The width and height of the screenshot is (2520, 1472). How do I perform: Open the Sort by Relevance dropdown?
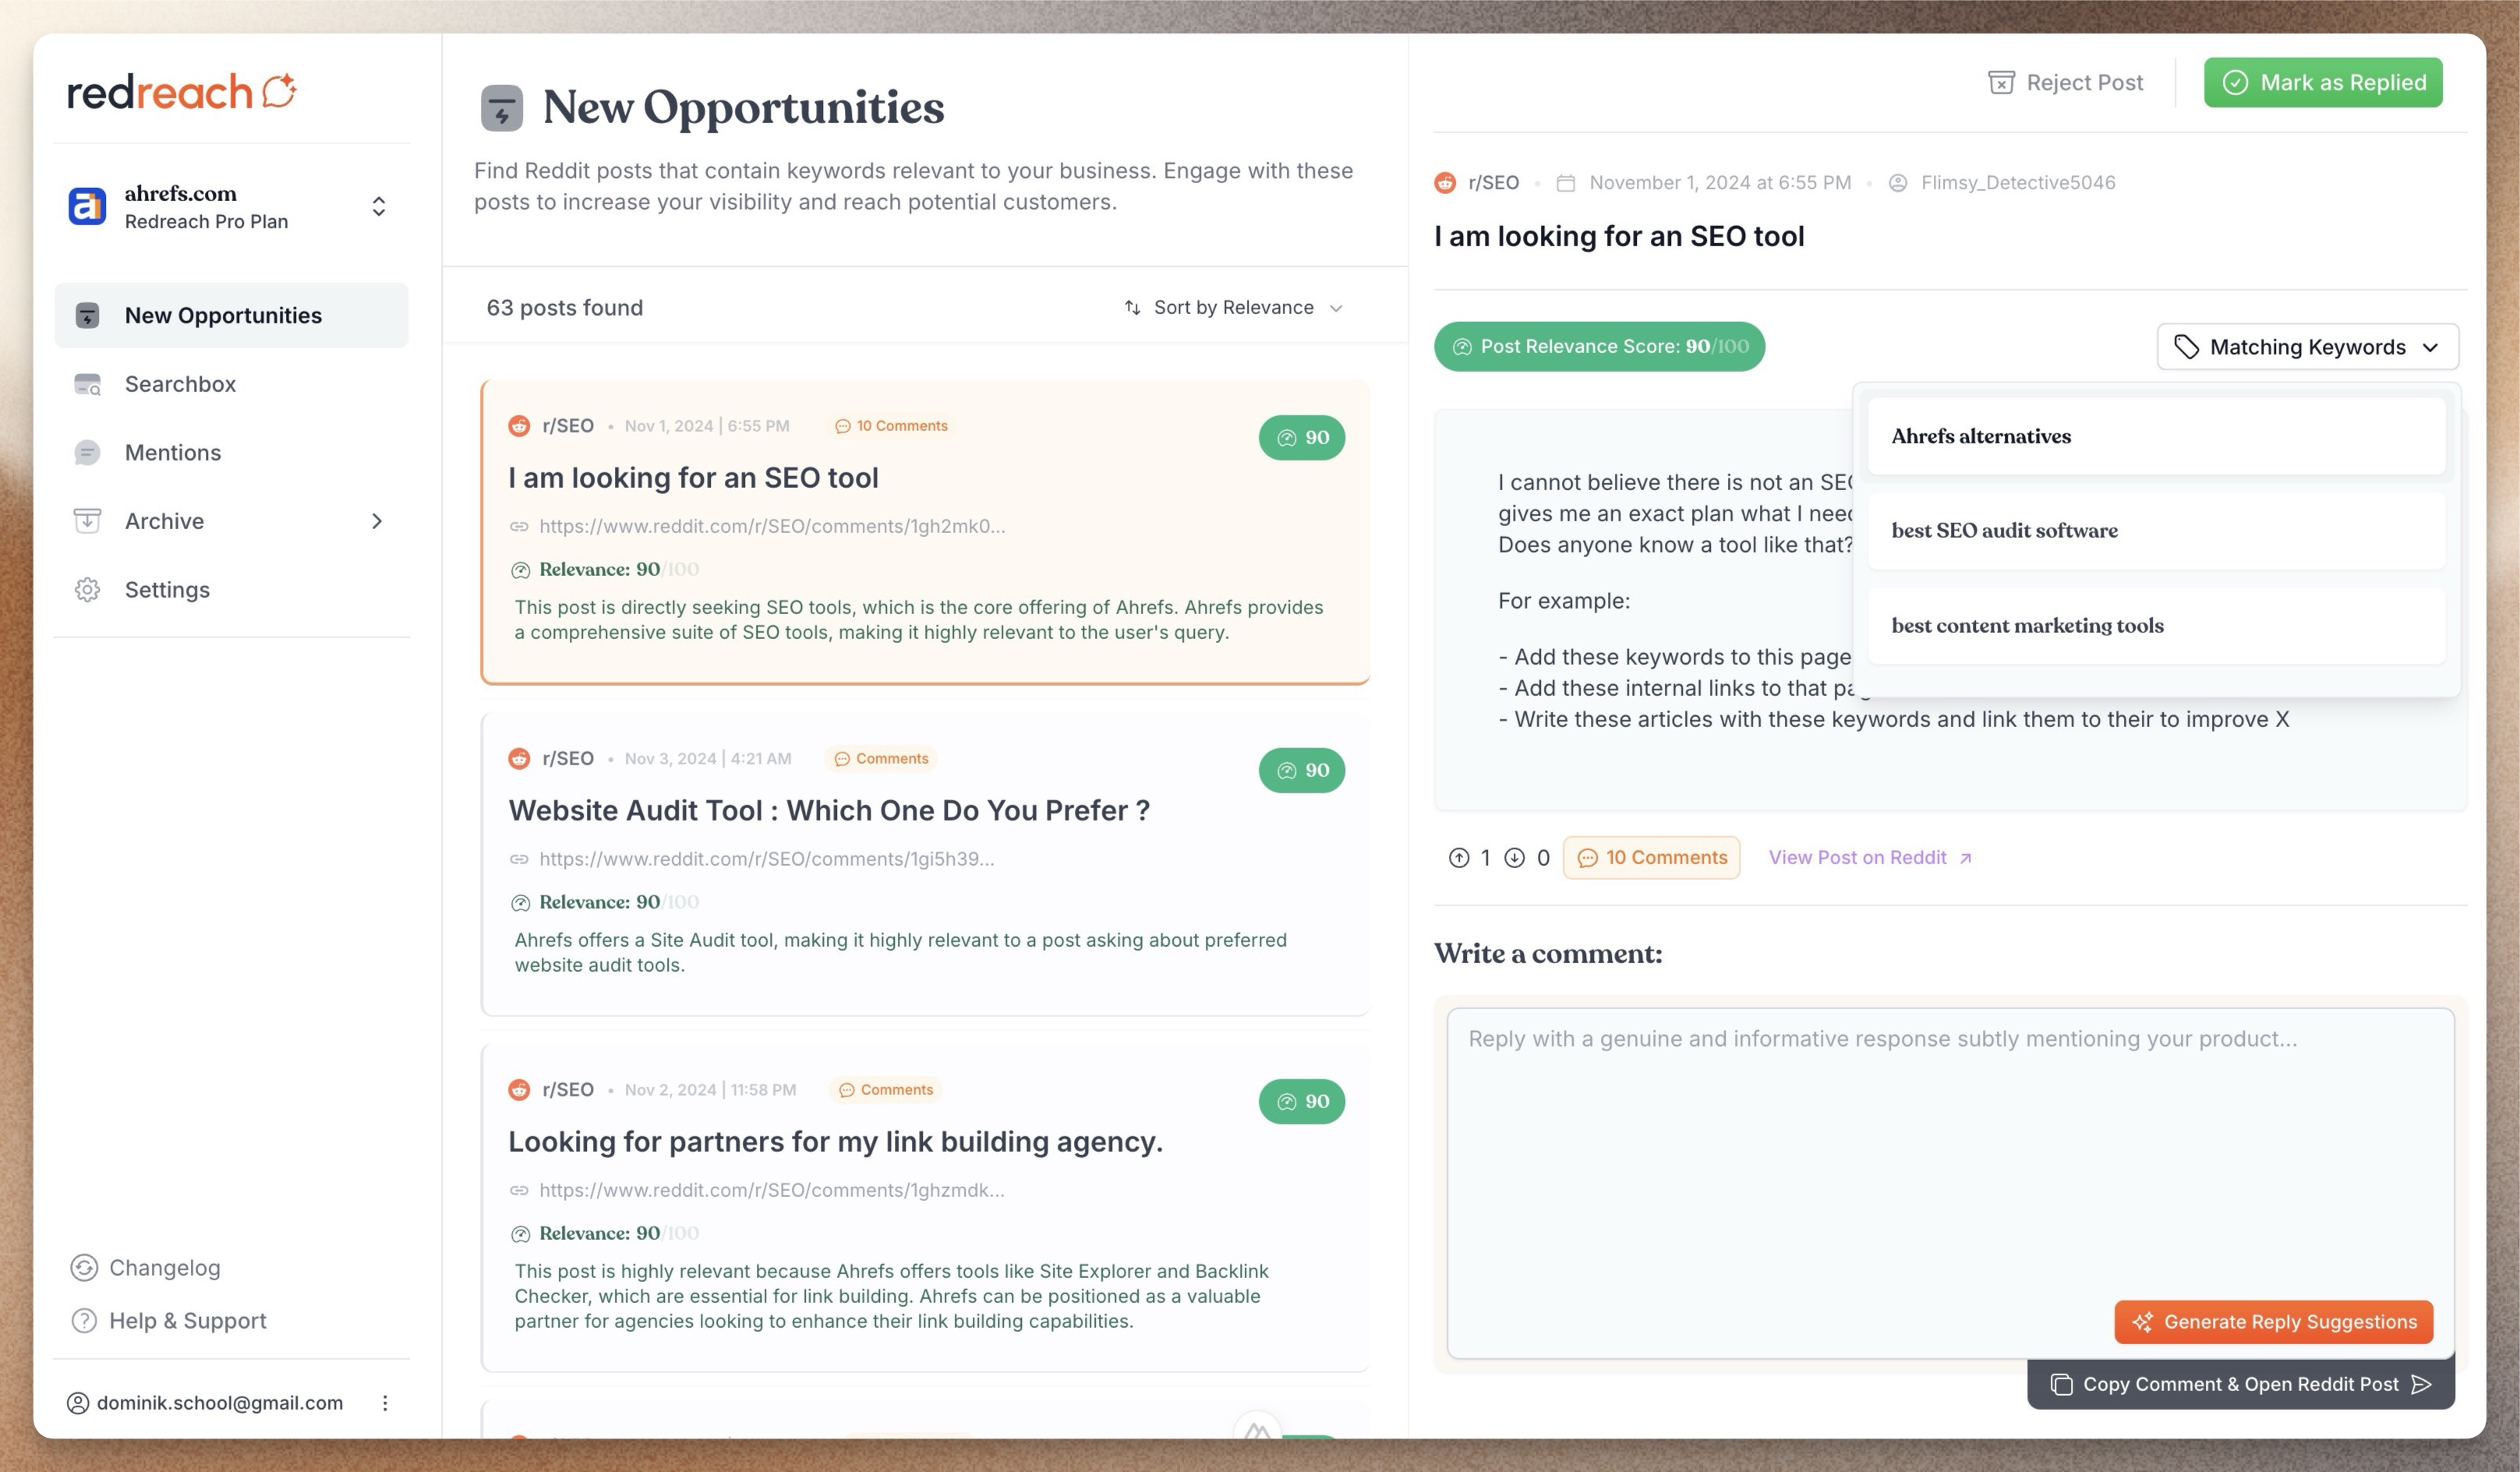click(x=1234, y=307)
